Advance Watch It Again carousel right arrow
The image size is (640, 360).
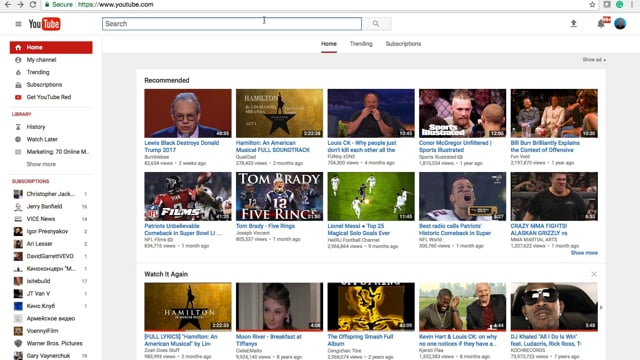pyautogui.click(x=601, y=307)
